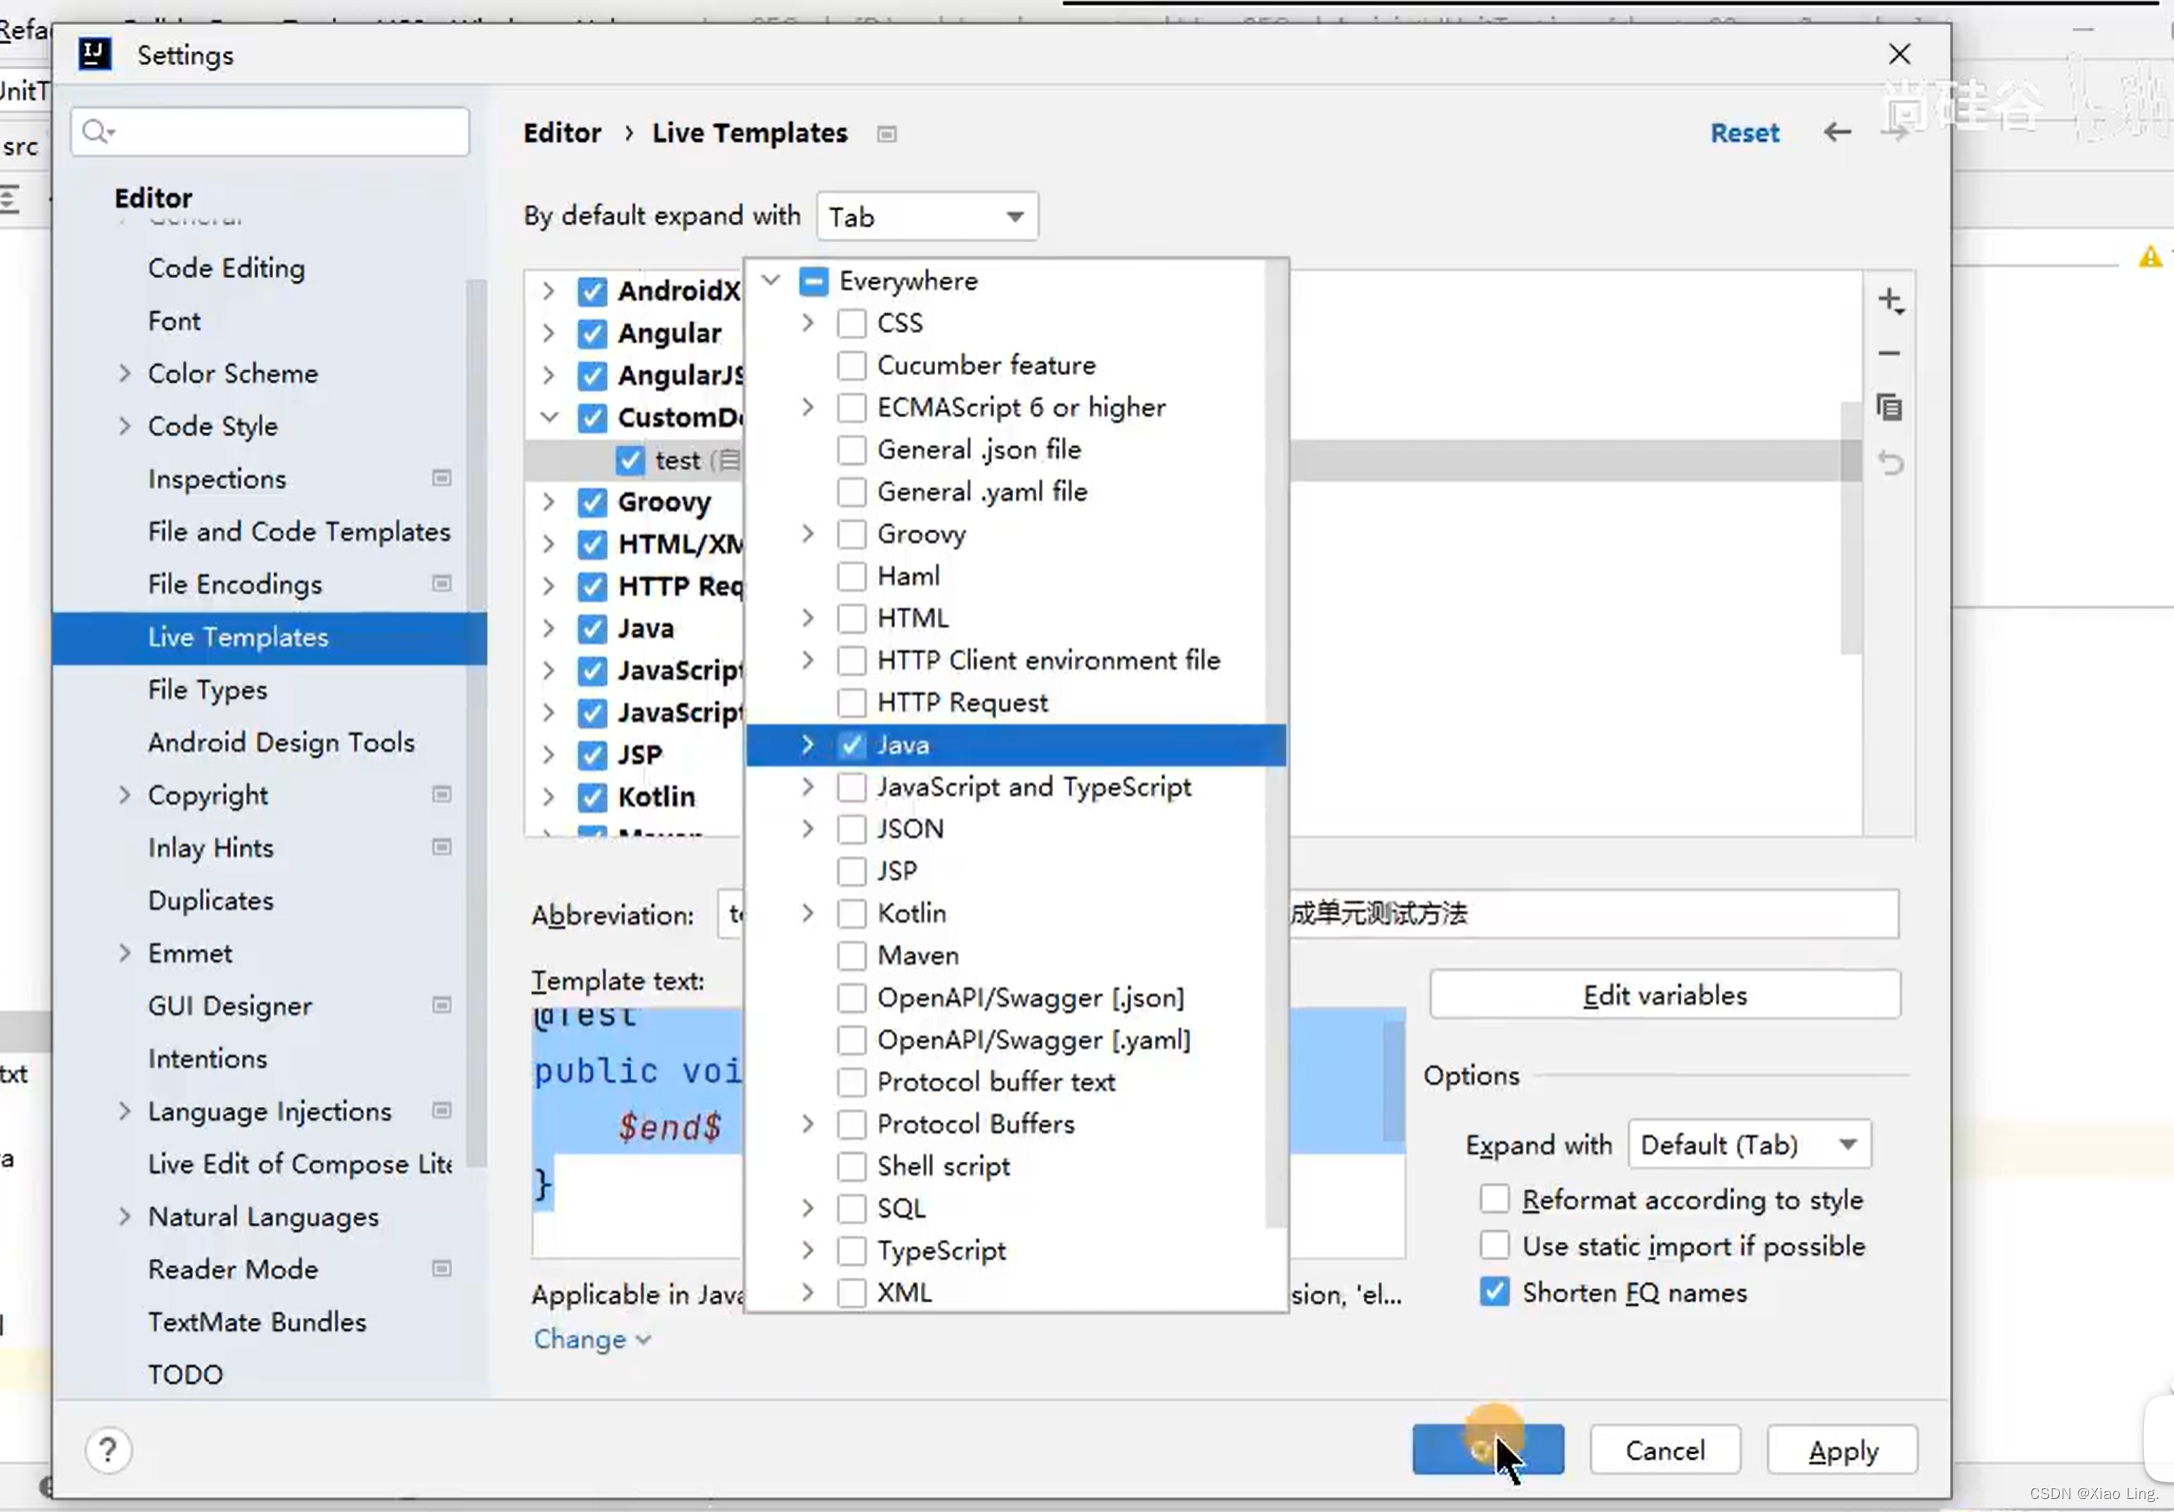Open the help question mark button
The height and width of the screenshot is (1512, 2174).
tap(108, 1450)
